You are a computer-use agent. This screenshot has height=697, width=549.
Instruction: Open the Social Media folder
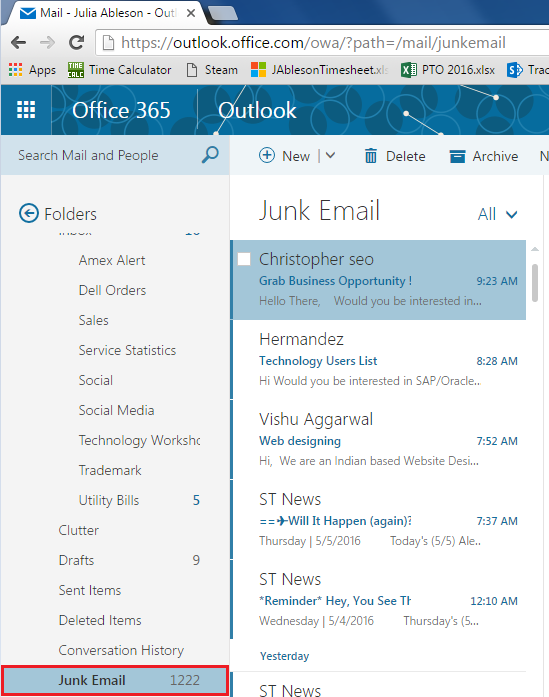pos(116,410)
